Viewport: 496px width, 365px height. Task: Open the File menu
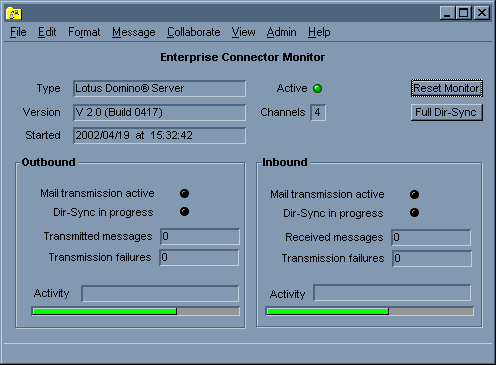pyautogui.click(x=18, y=32)
